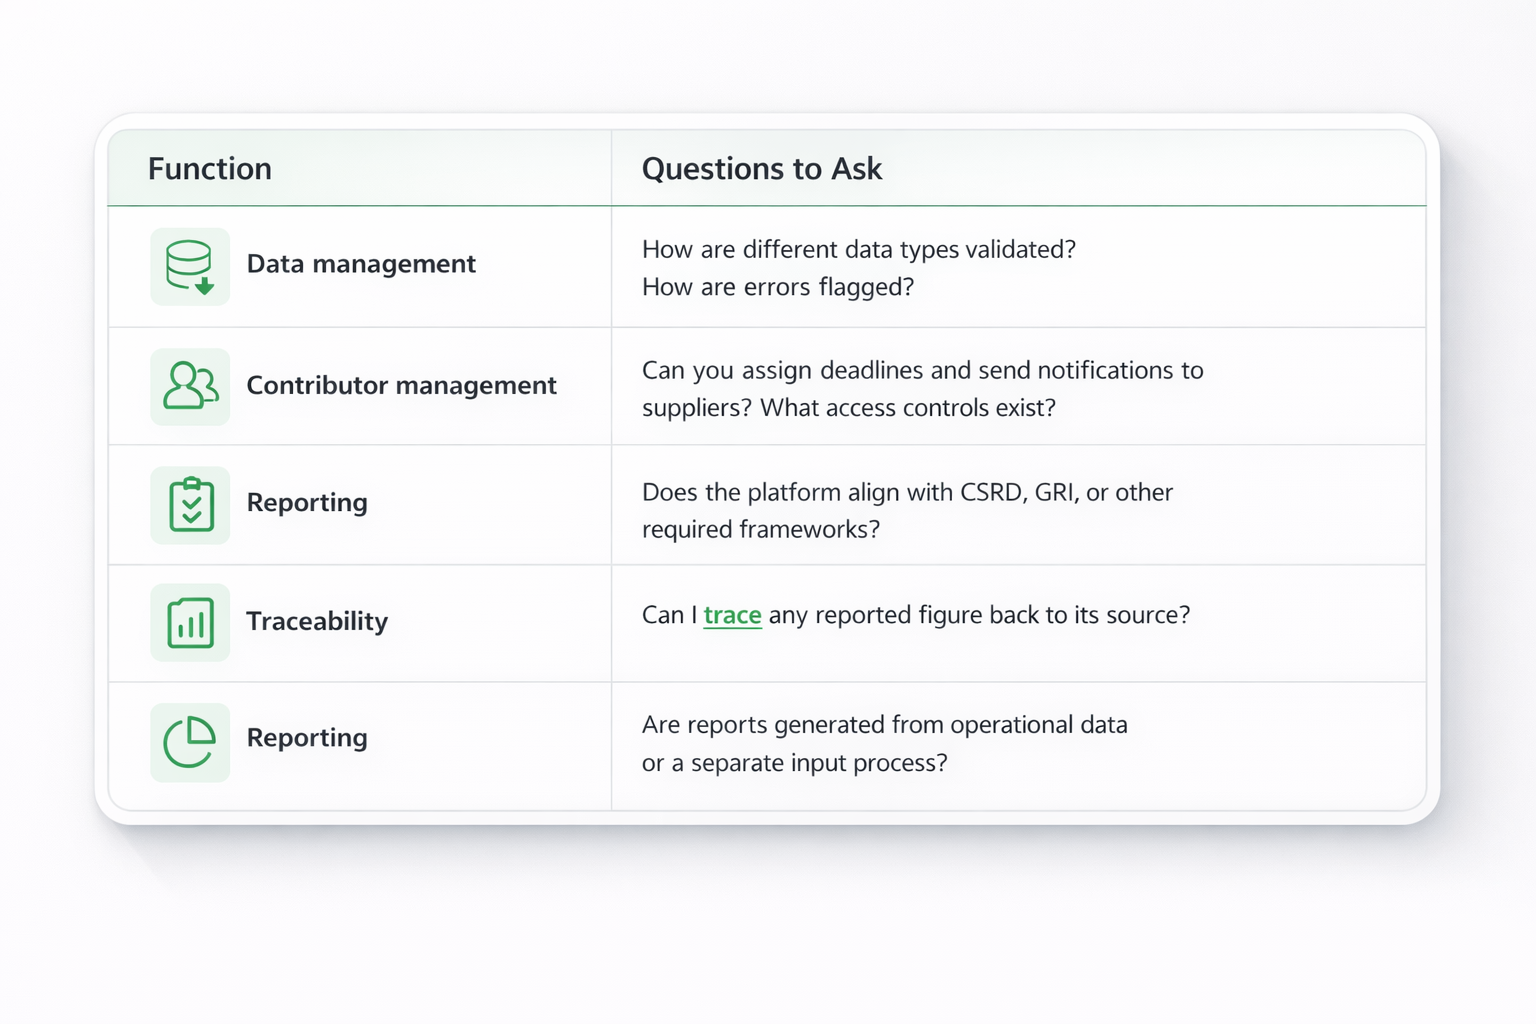The width and height of the screenshot is (1536, 1024).
Task: Select the Reporting label beside the pie chart
Action: [307, 738]
